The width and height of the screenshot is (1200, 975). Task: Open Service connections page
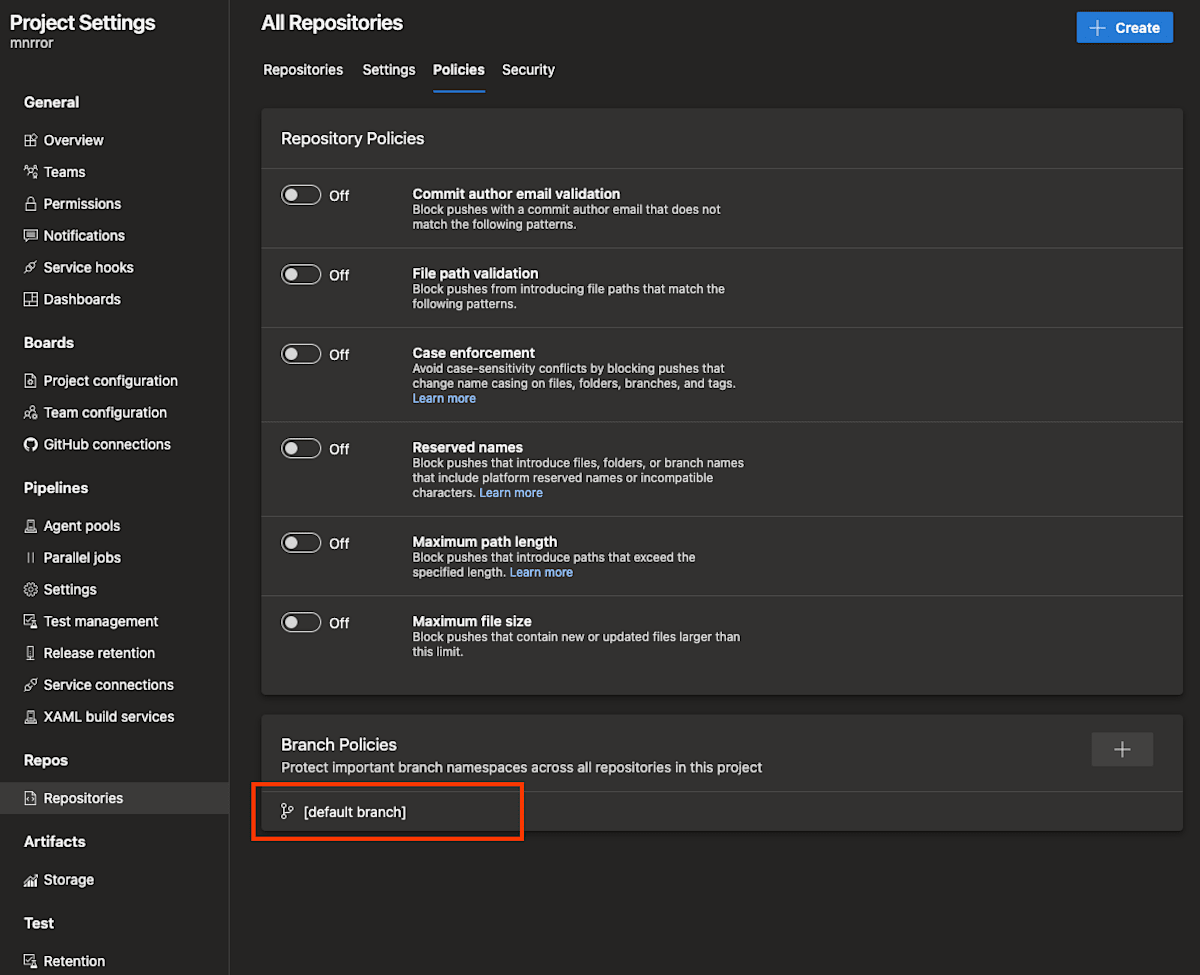[109, 685]
